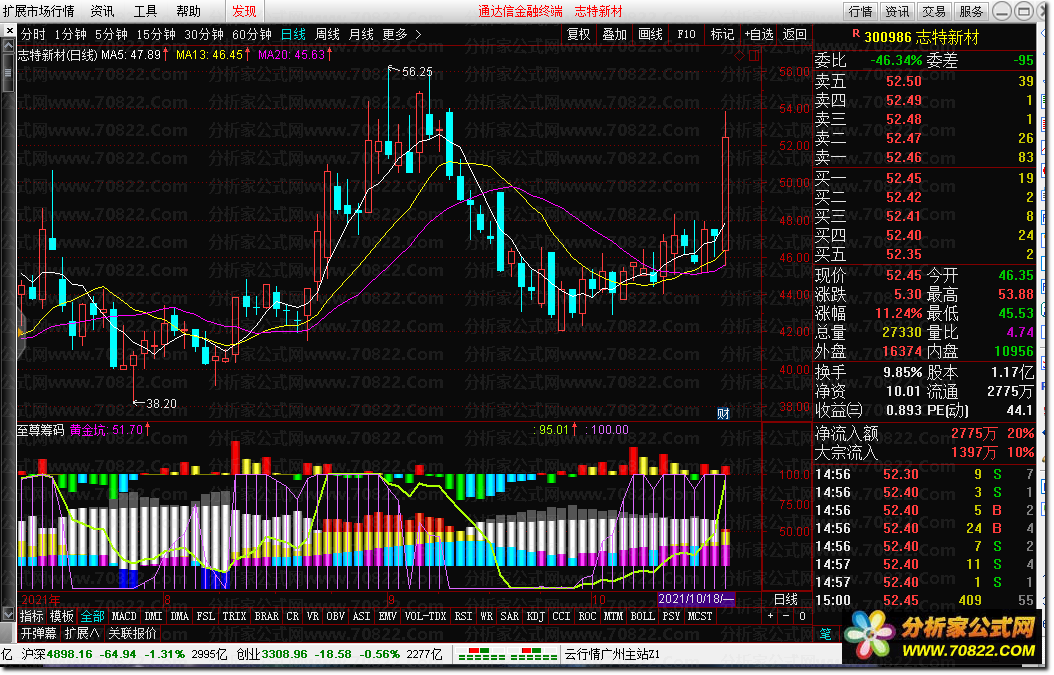Click the 服务 button
The height and width of the screenshot is (675, 1054).
(971, 11)
